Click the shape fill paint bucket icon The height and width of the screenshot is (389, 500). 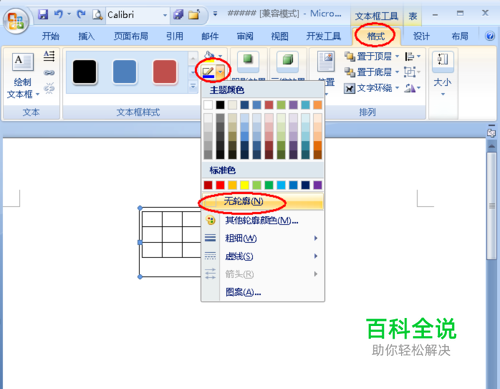click(x=209, y=56)
